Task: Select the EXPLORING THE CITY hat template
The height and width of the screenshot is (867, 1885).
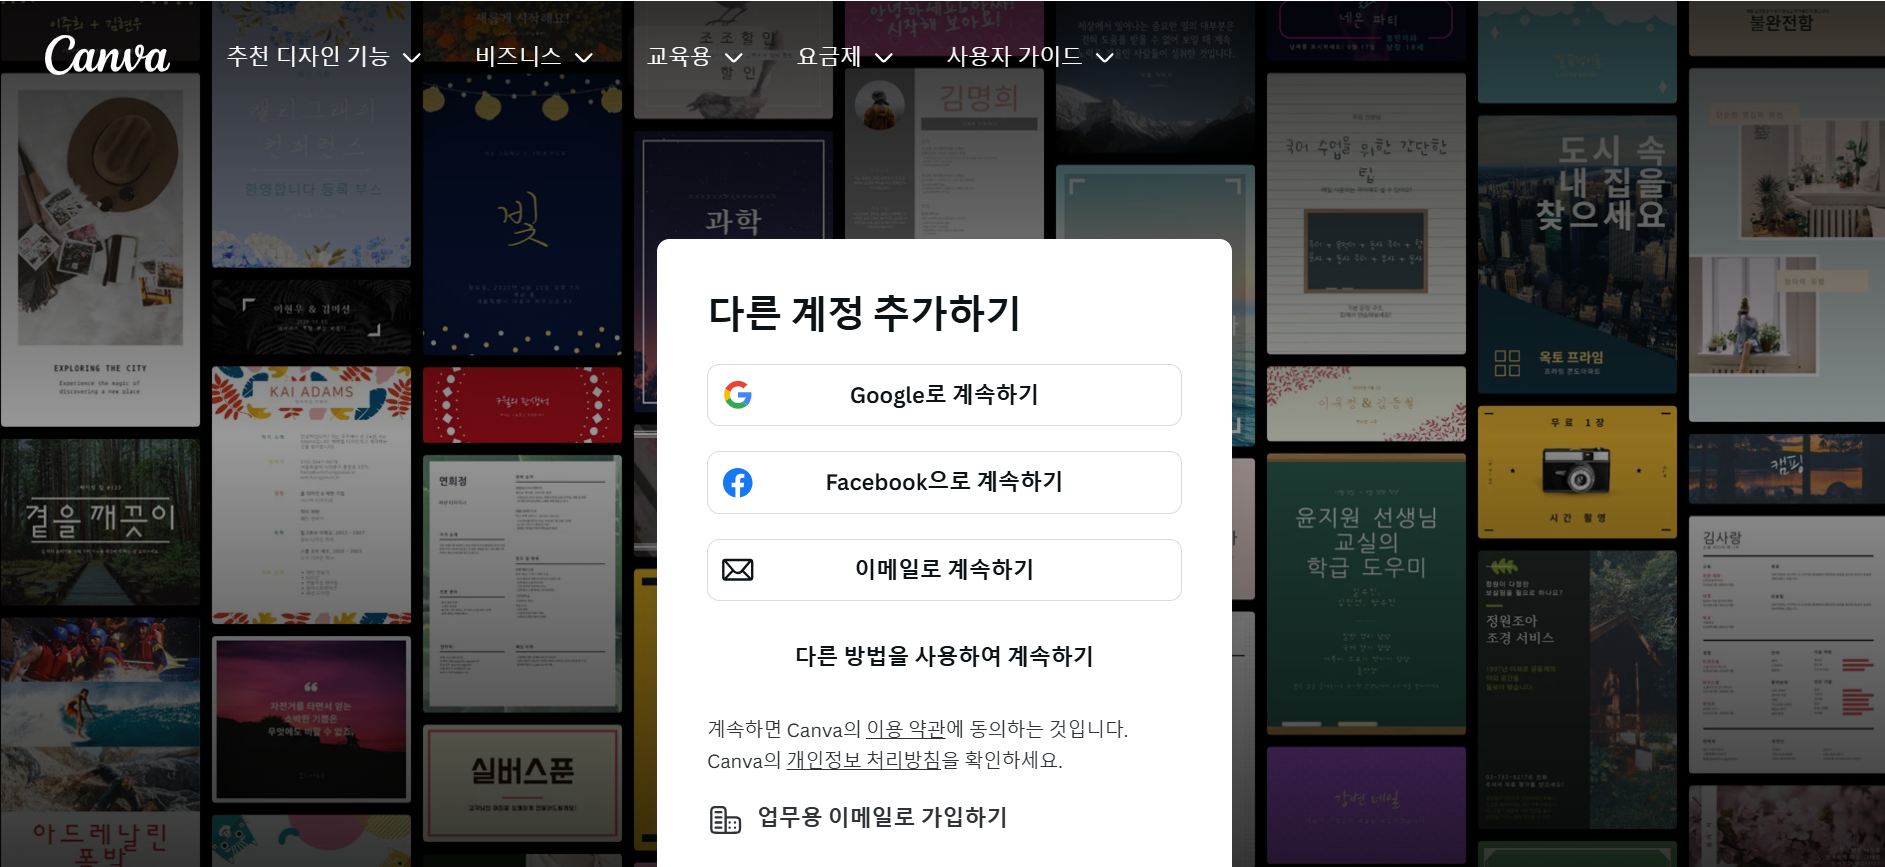Action: [100, 250]
